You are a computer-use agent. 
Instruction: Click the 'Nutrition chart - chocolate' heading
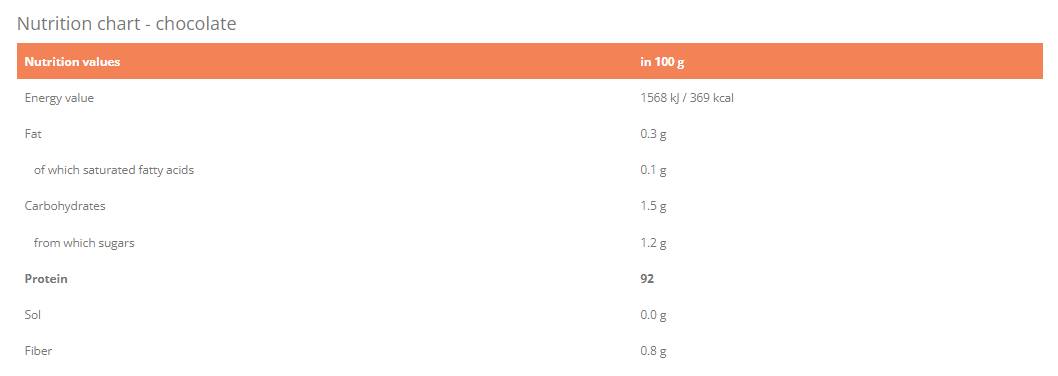point(126,24)
